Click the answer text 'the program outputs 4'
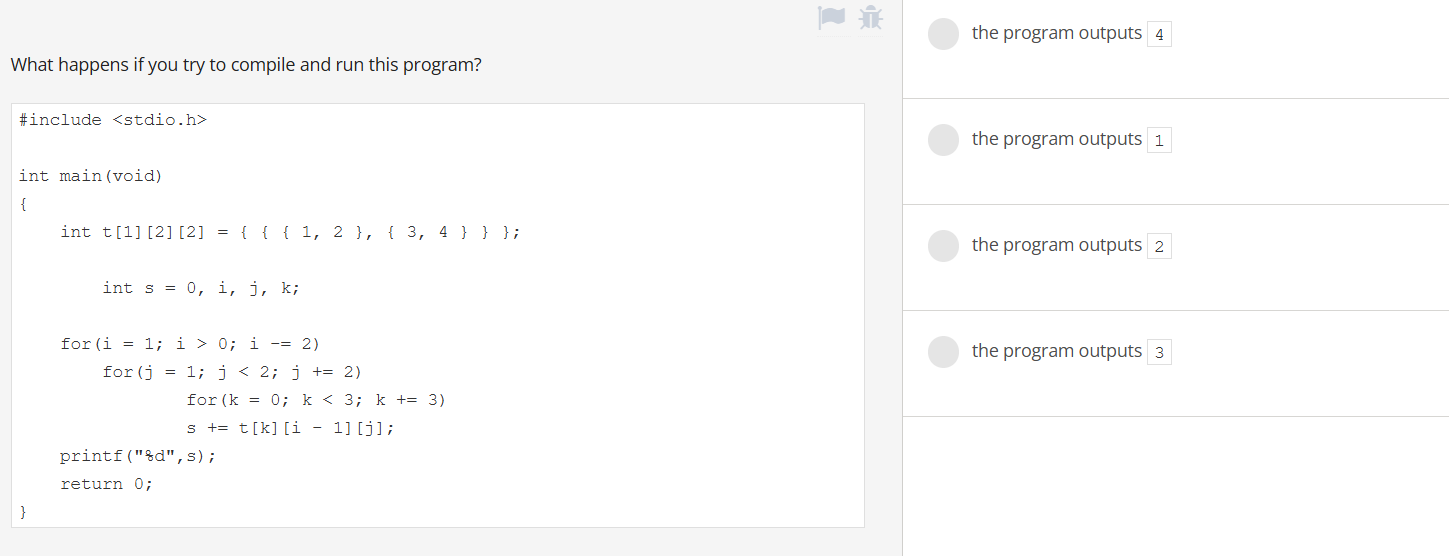1449x556 pixels. point(1071,34)
